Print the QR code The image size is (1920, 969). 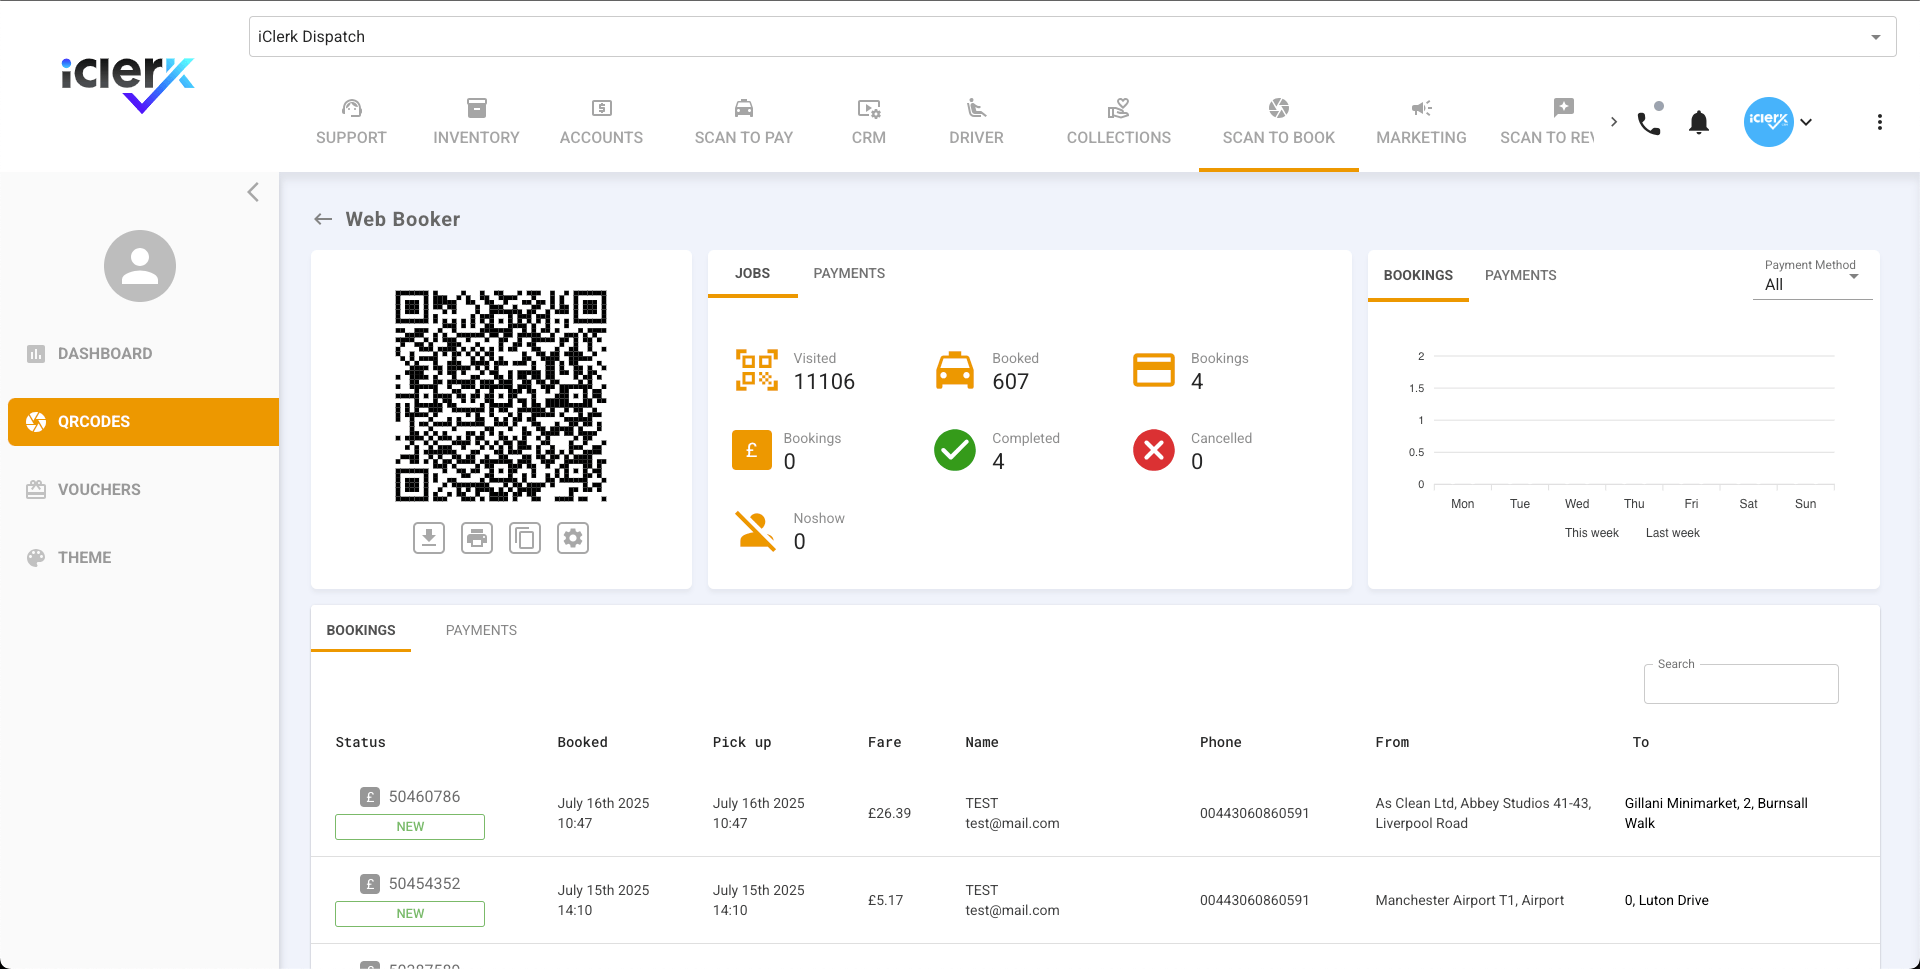point(477,537)
